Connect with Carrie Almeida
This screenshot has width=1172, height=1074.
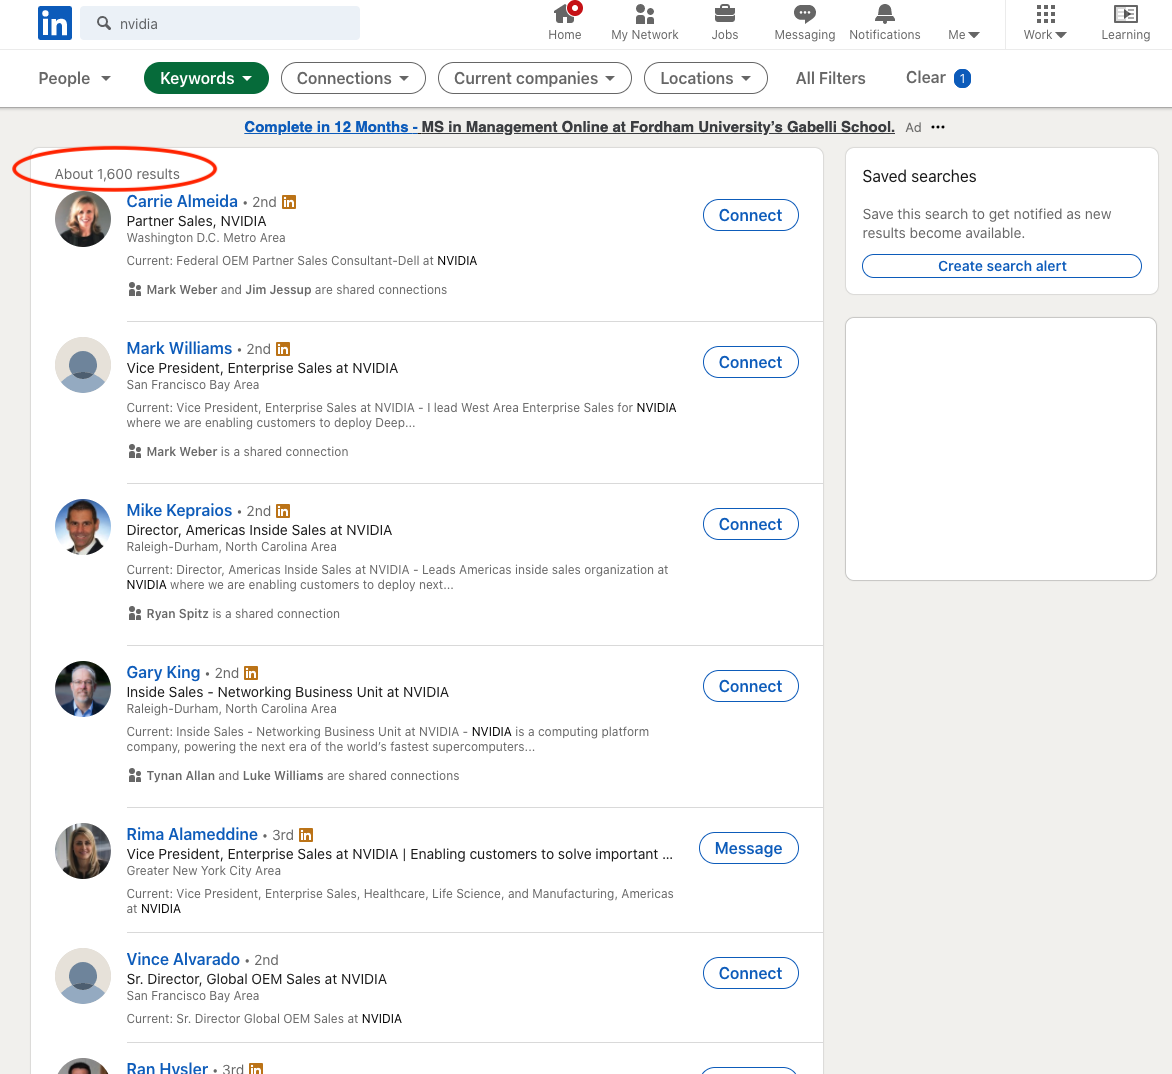tap(750, 215)
